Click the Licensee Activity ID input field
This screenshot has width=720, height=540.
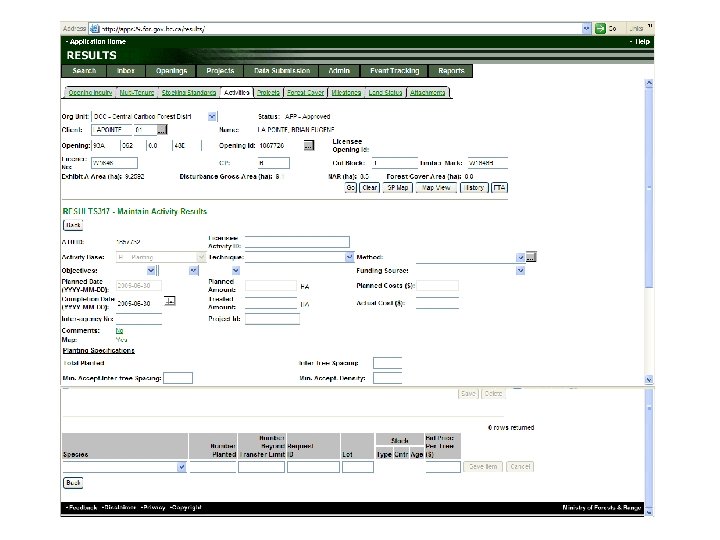tap(297, 242)
